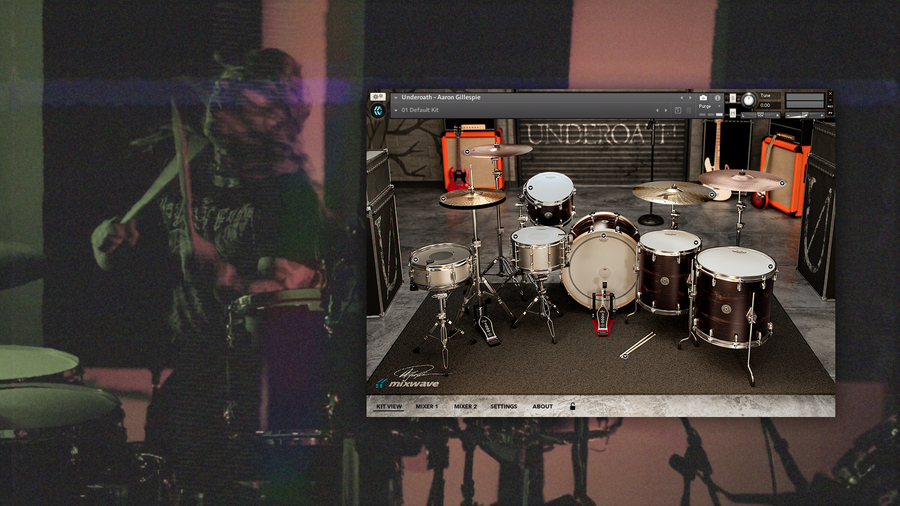Toggle the Solo button
The height and width of the screenshot is (506, 900).
pyautogui.click(x=732, y=97)
